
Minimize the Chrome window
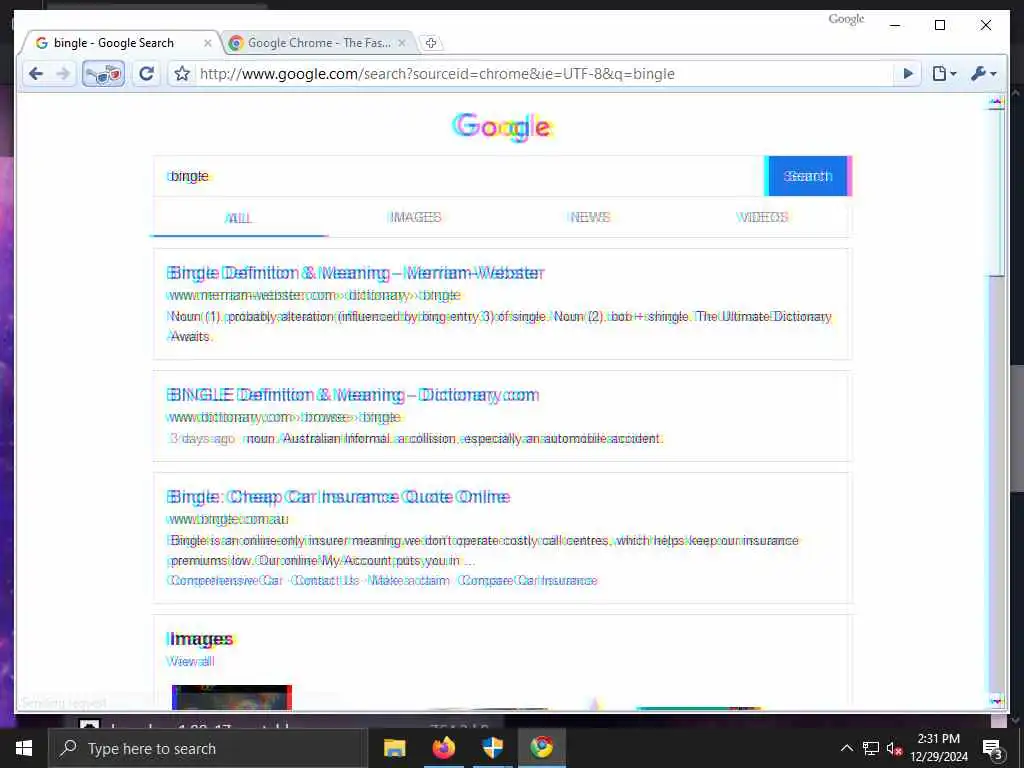(895, 25)
